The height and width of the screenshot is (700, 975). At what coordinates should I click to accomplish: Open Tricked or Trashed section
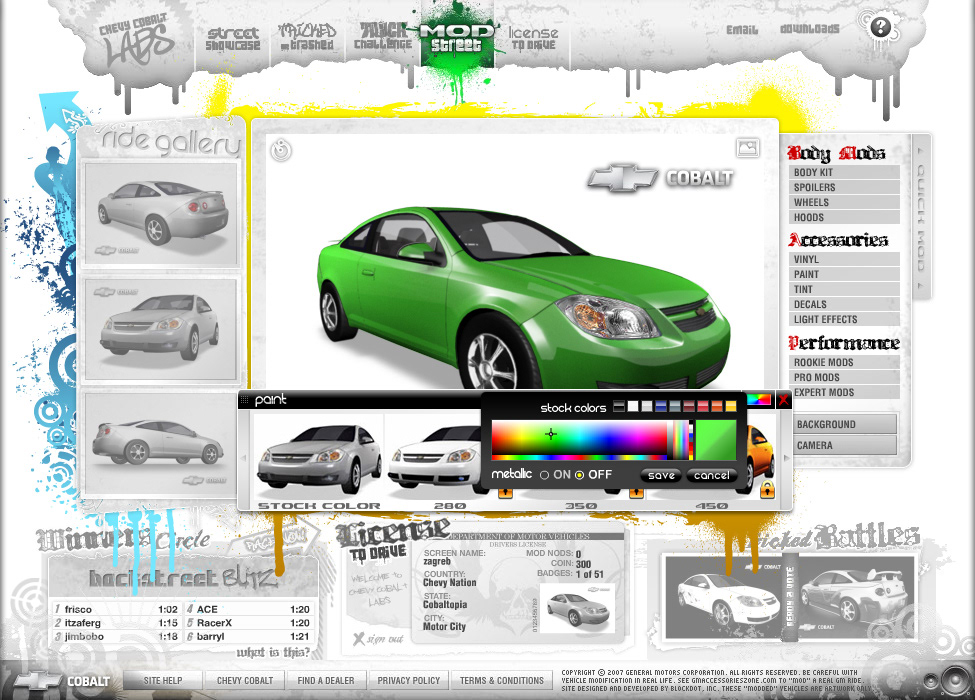tap(307, 37)
